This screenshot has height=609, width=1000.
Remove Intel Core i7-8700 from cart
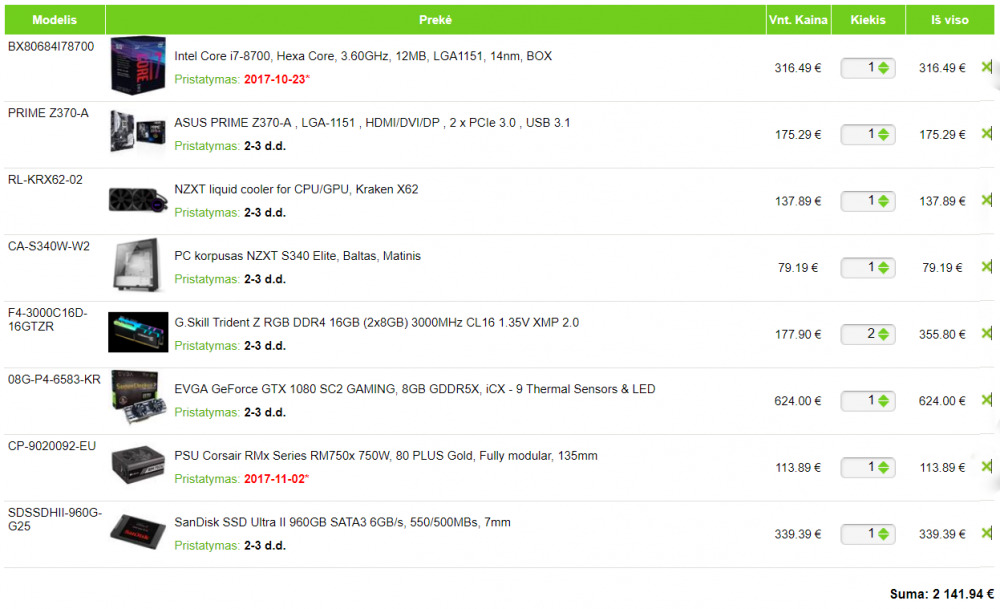[987, 67]
